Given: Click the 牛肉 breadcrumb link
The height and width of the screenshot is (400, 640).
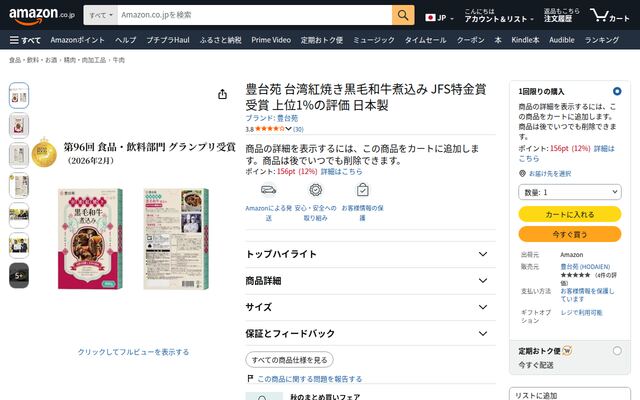Looking at the screenshot, I should point(118,60).
